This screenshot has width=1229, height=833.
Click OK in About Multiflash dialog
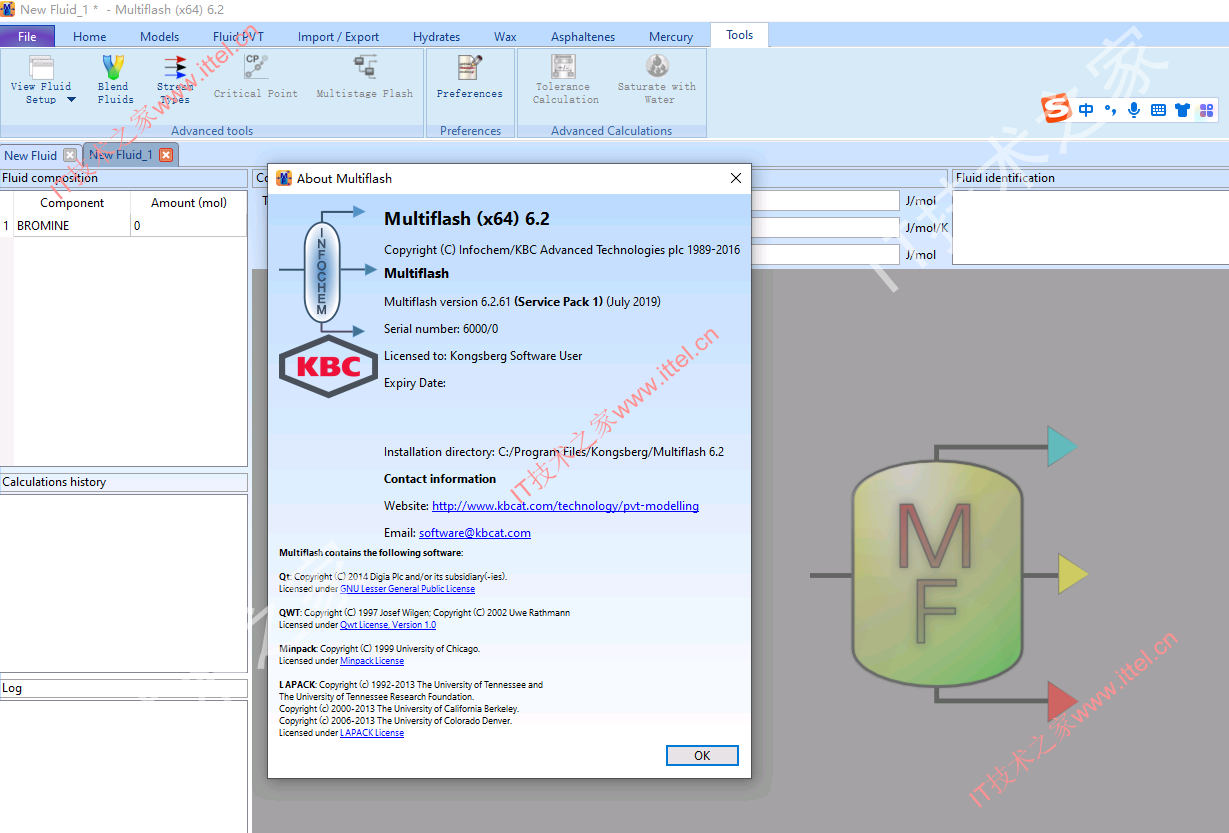(x=702, y=756)
